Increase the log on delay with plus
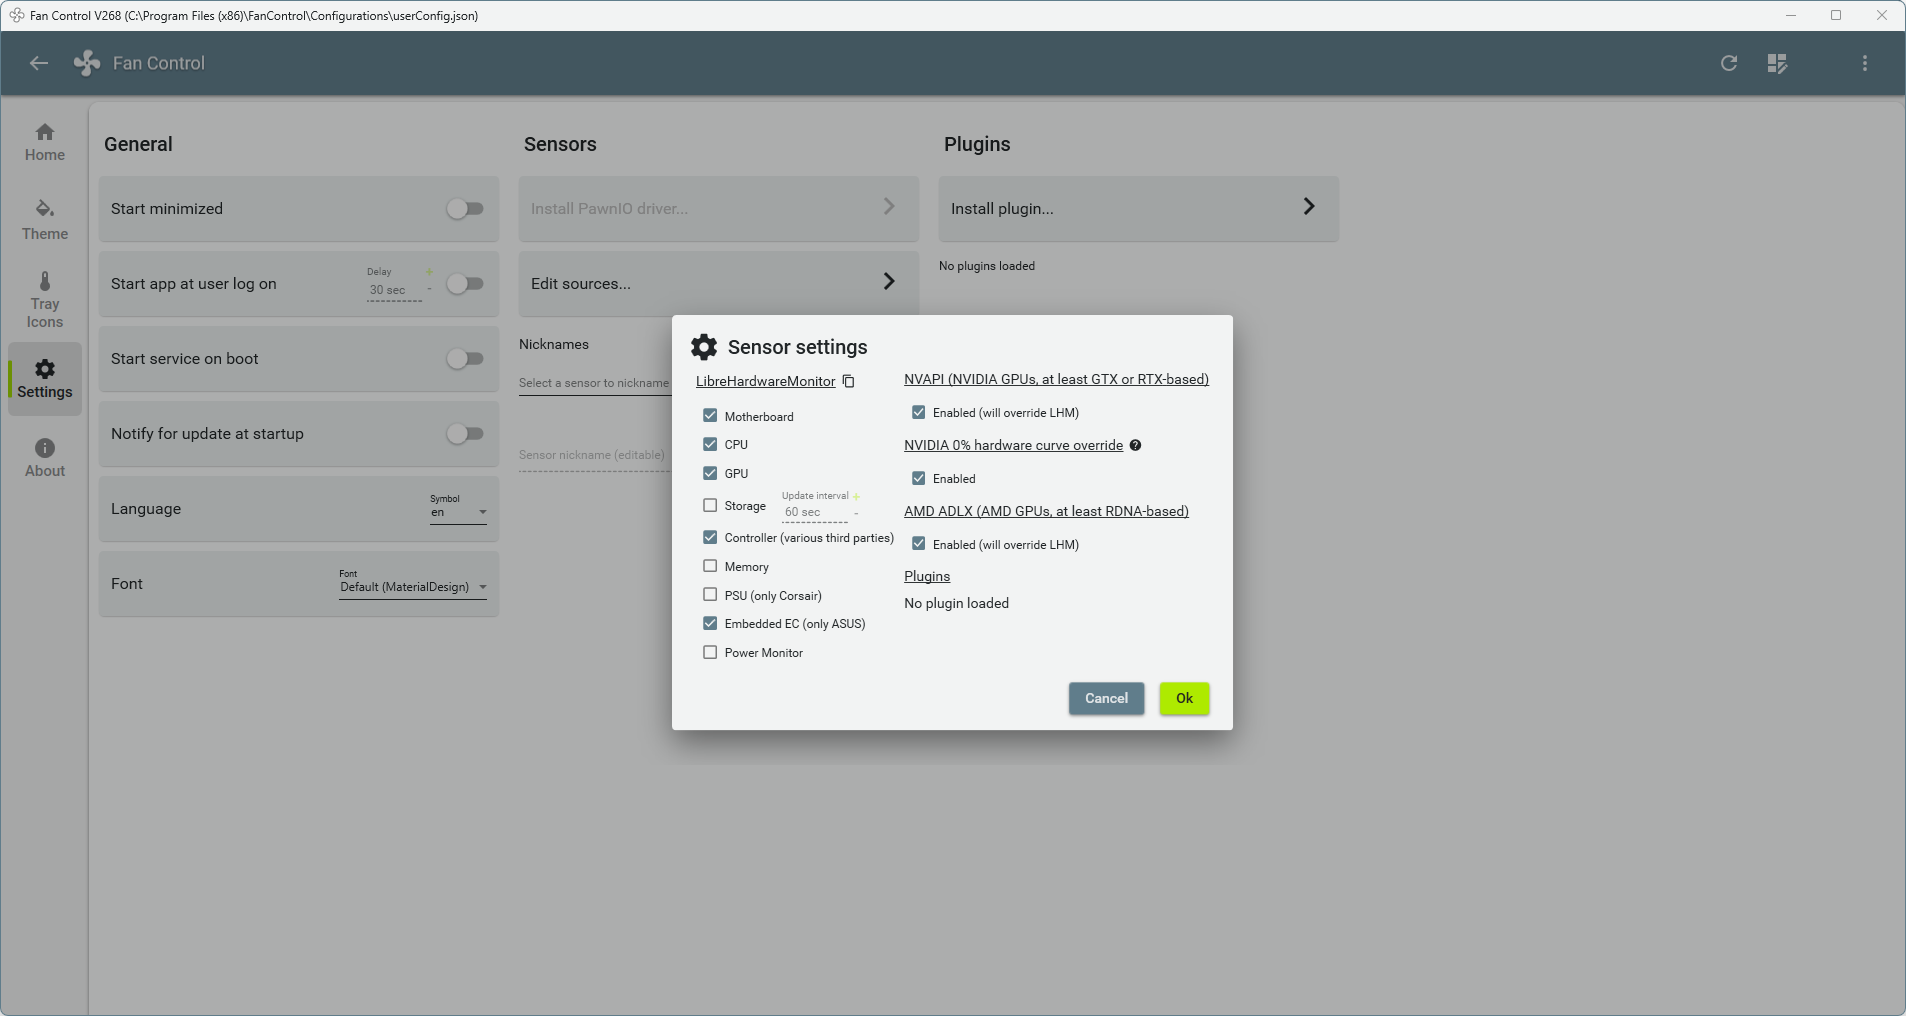 (x=429, y=272)
